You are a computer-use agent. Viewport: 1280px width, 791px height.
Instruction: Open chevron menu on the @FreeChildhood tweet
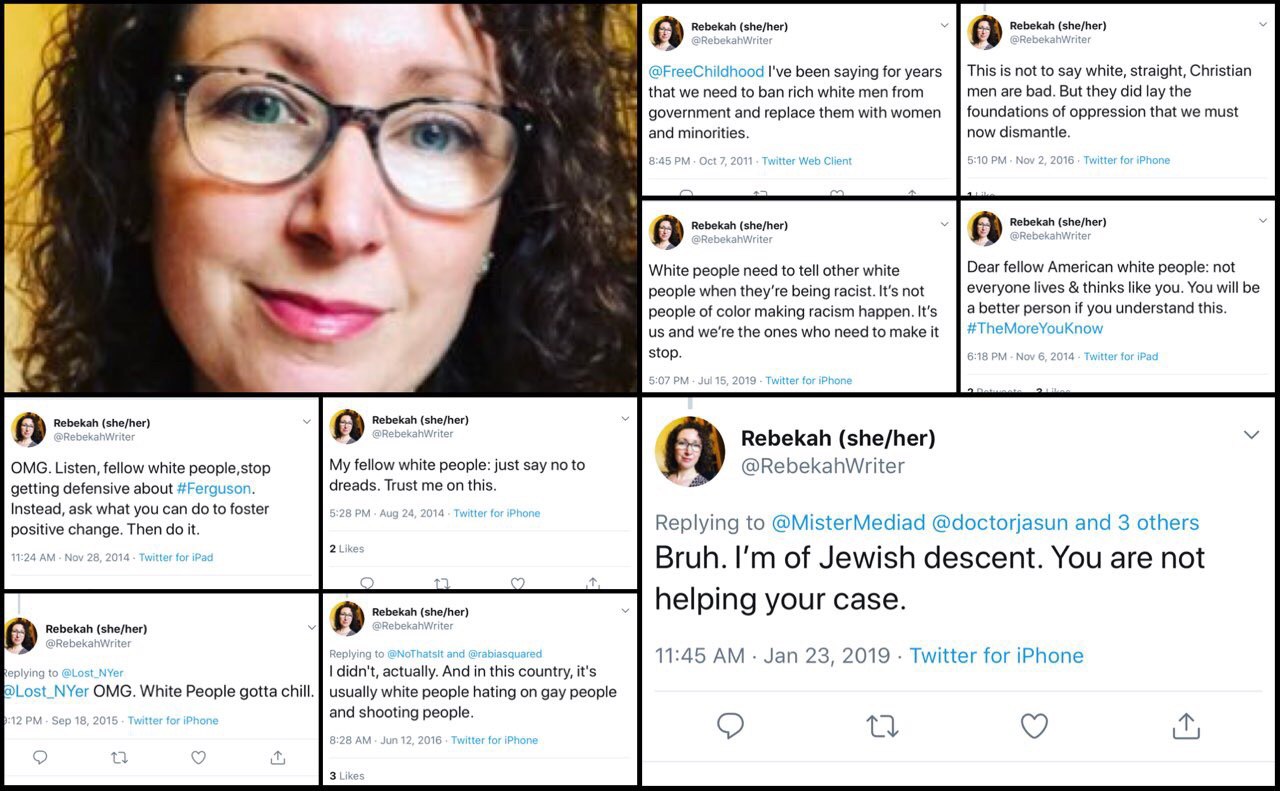click(x=944, y=26)
